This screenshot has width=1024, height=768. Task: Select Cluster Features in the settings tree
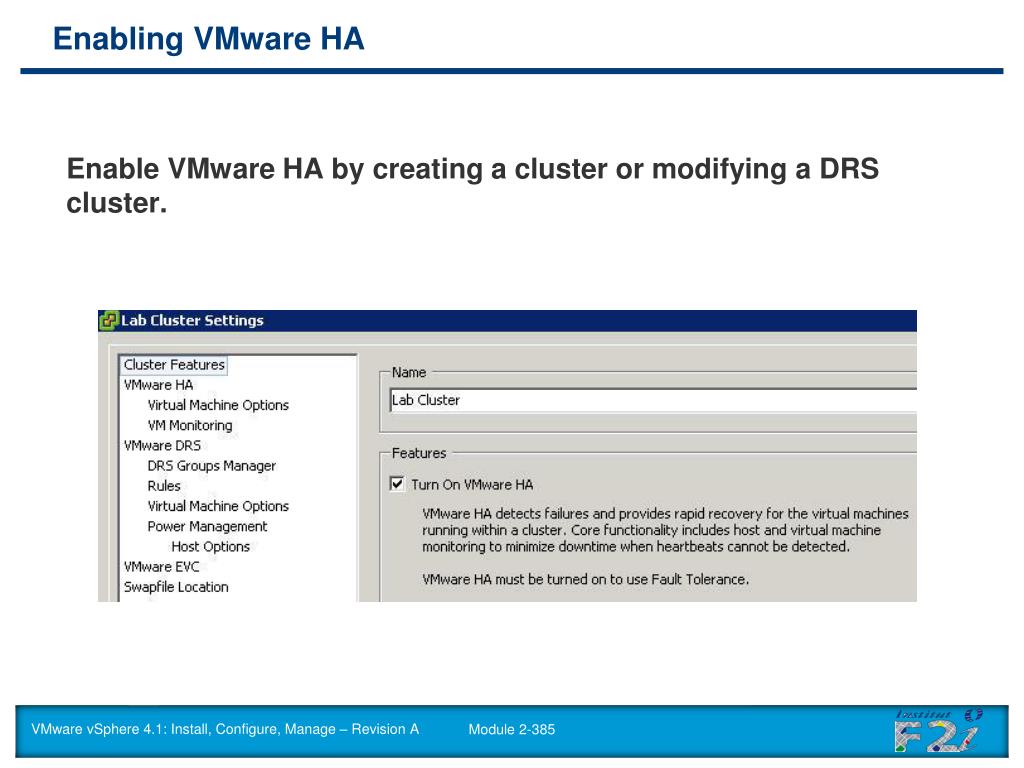pyautogui.click(x=174, y=364)
